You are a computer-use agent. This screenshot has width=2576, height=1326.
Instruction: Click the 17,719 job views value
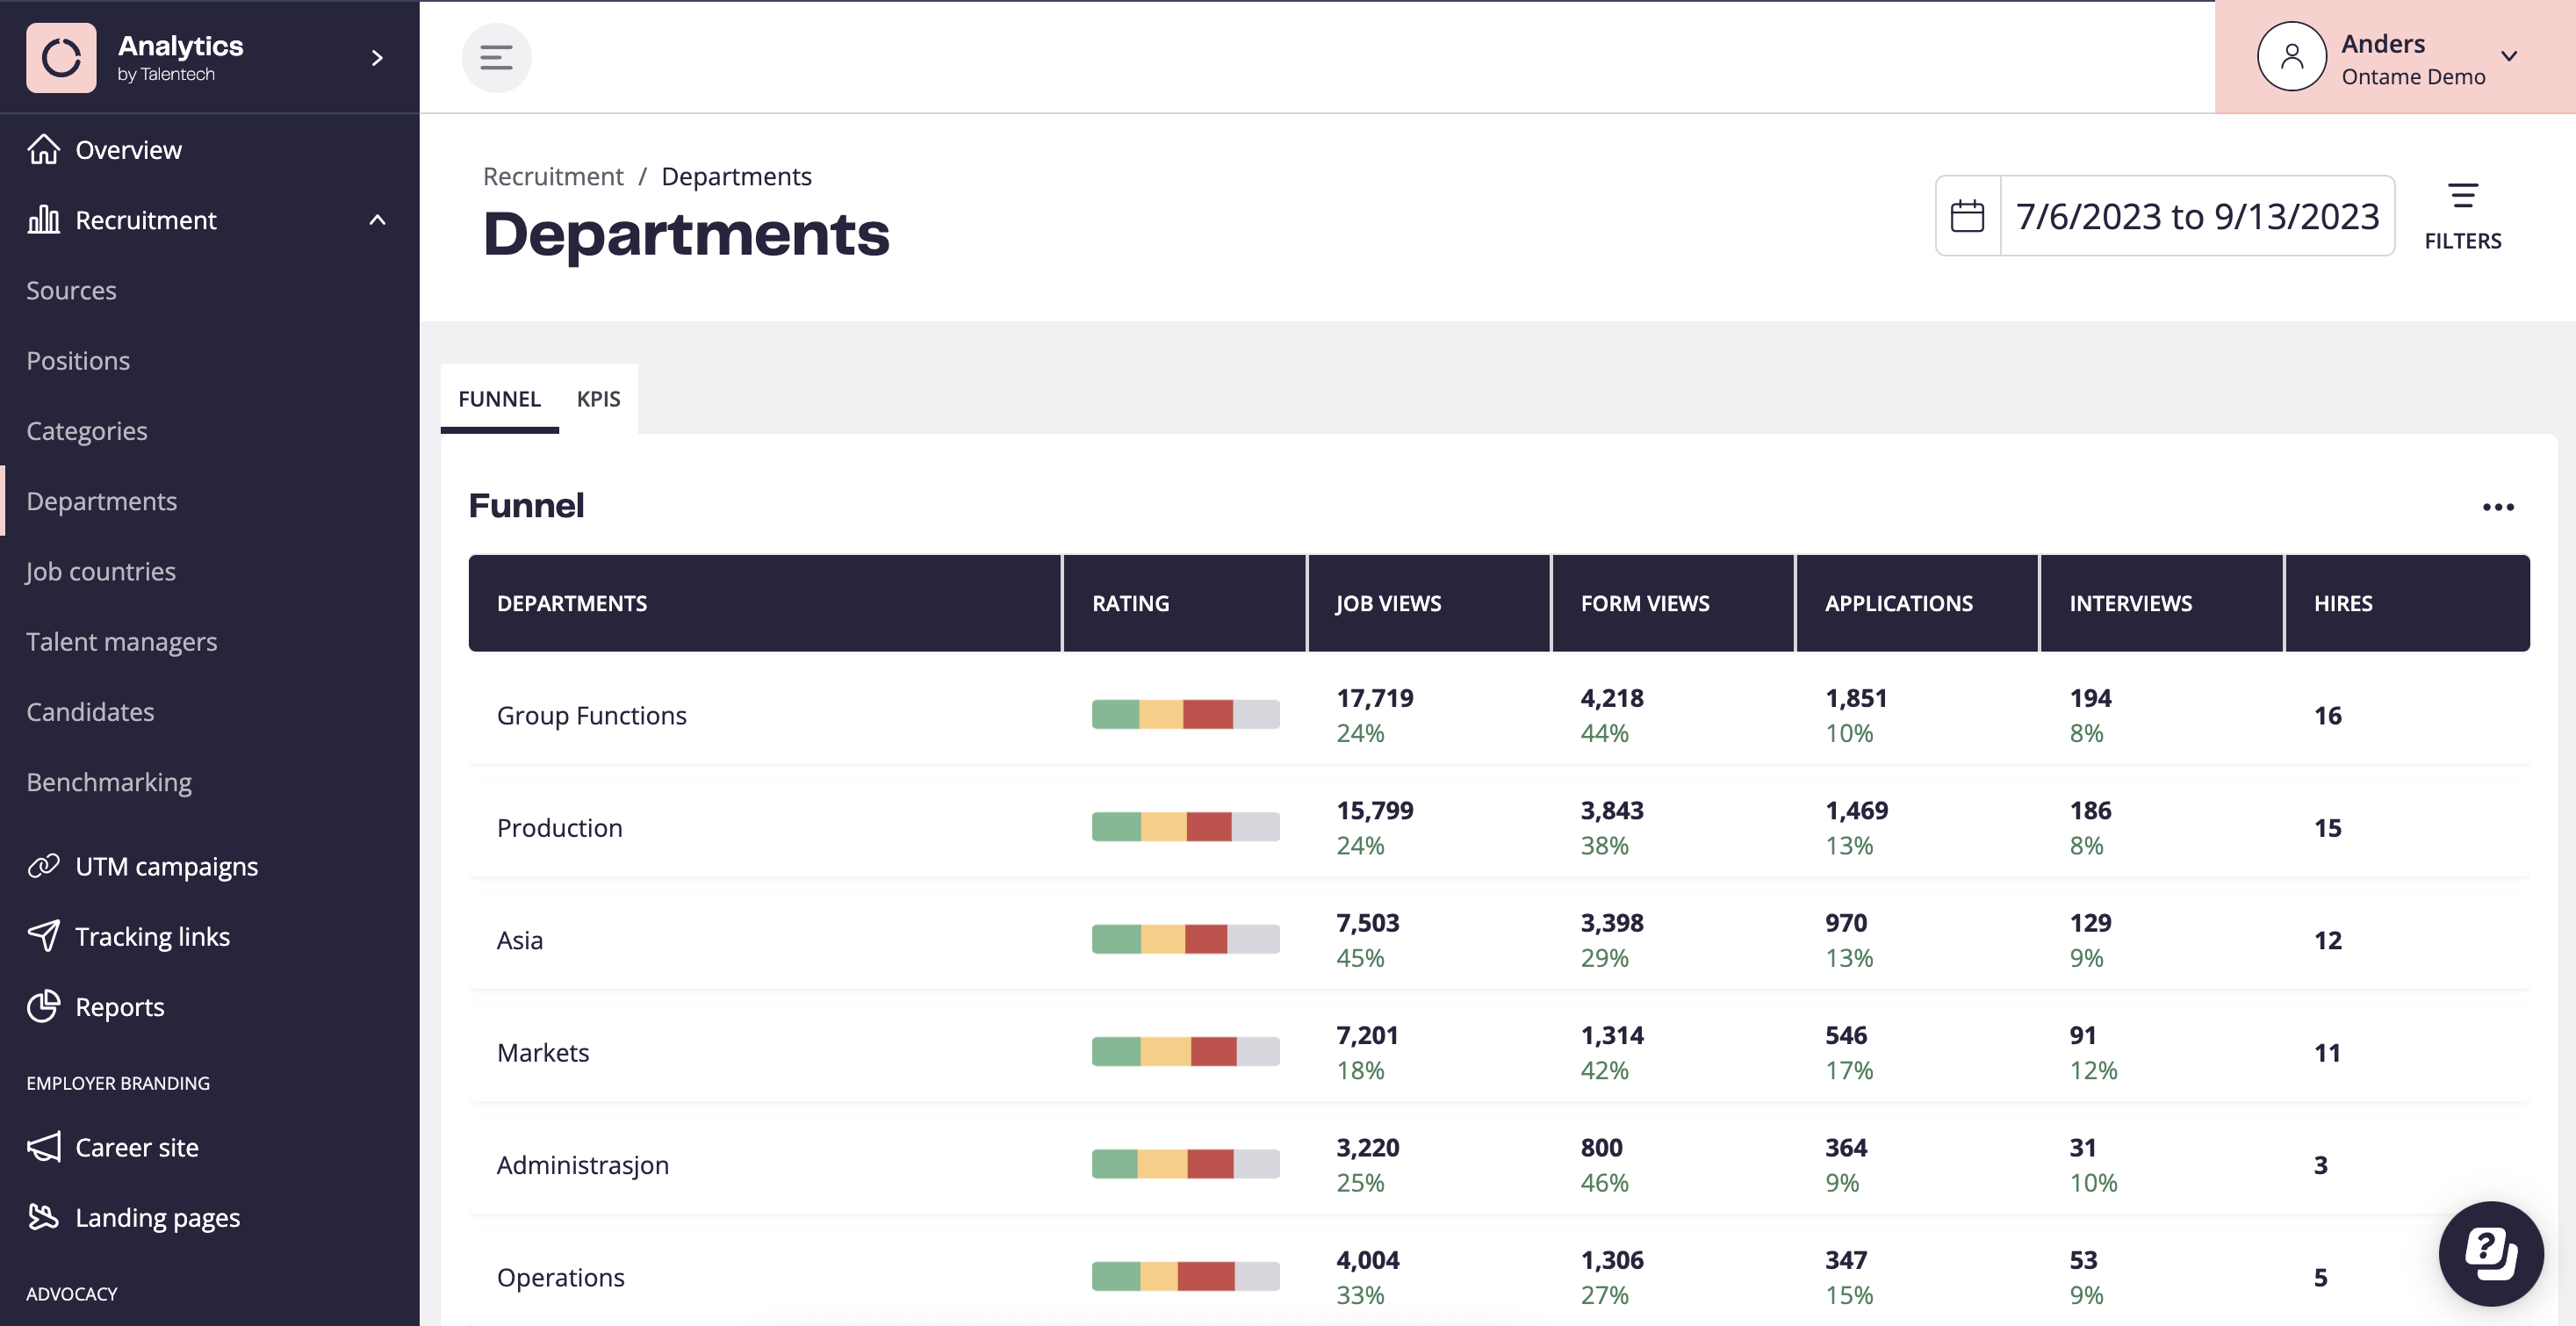[1375, 698]
